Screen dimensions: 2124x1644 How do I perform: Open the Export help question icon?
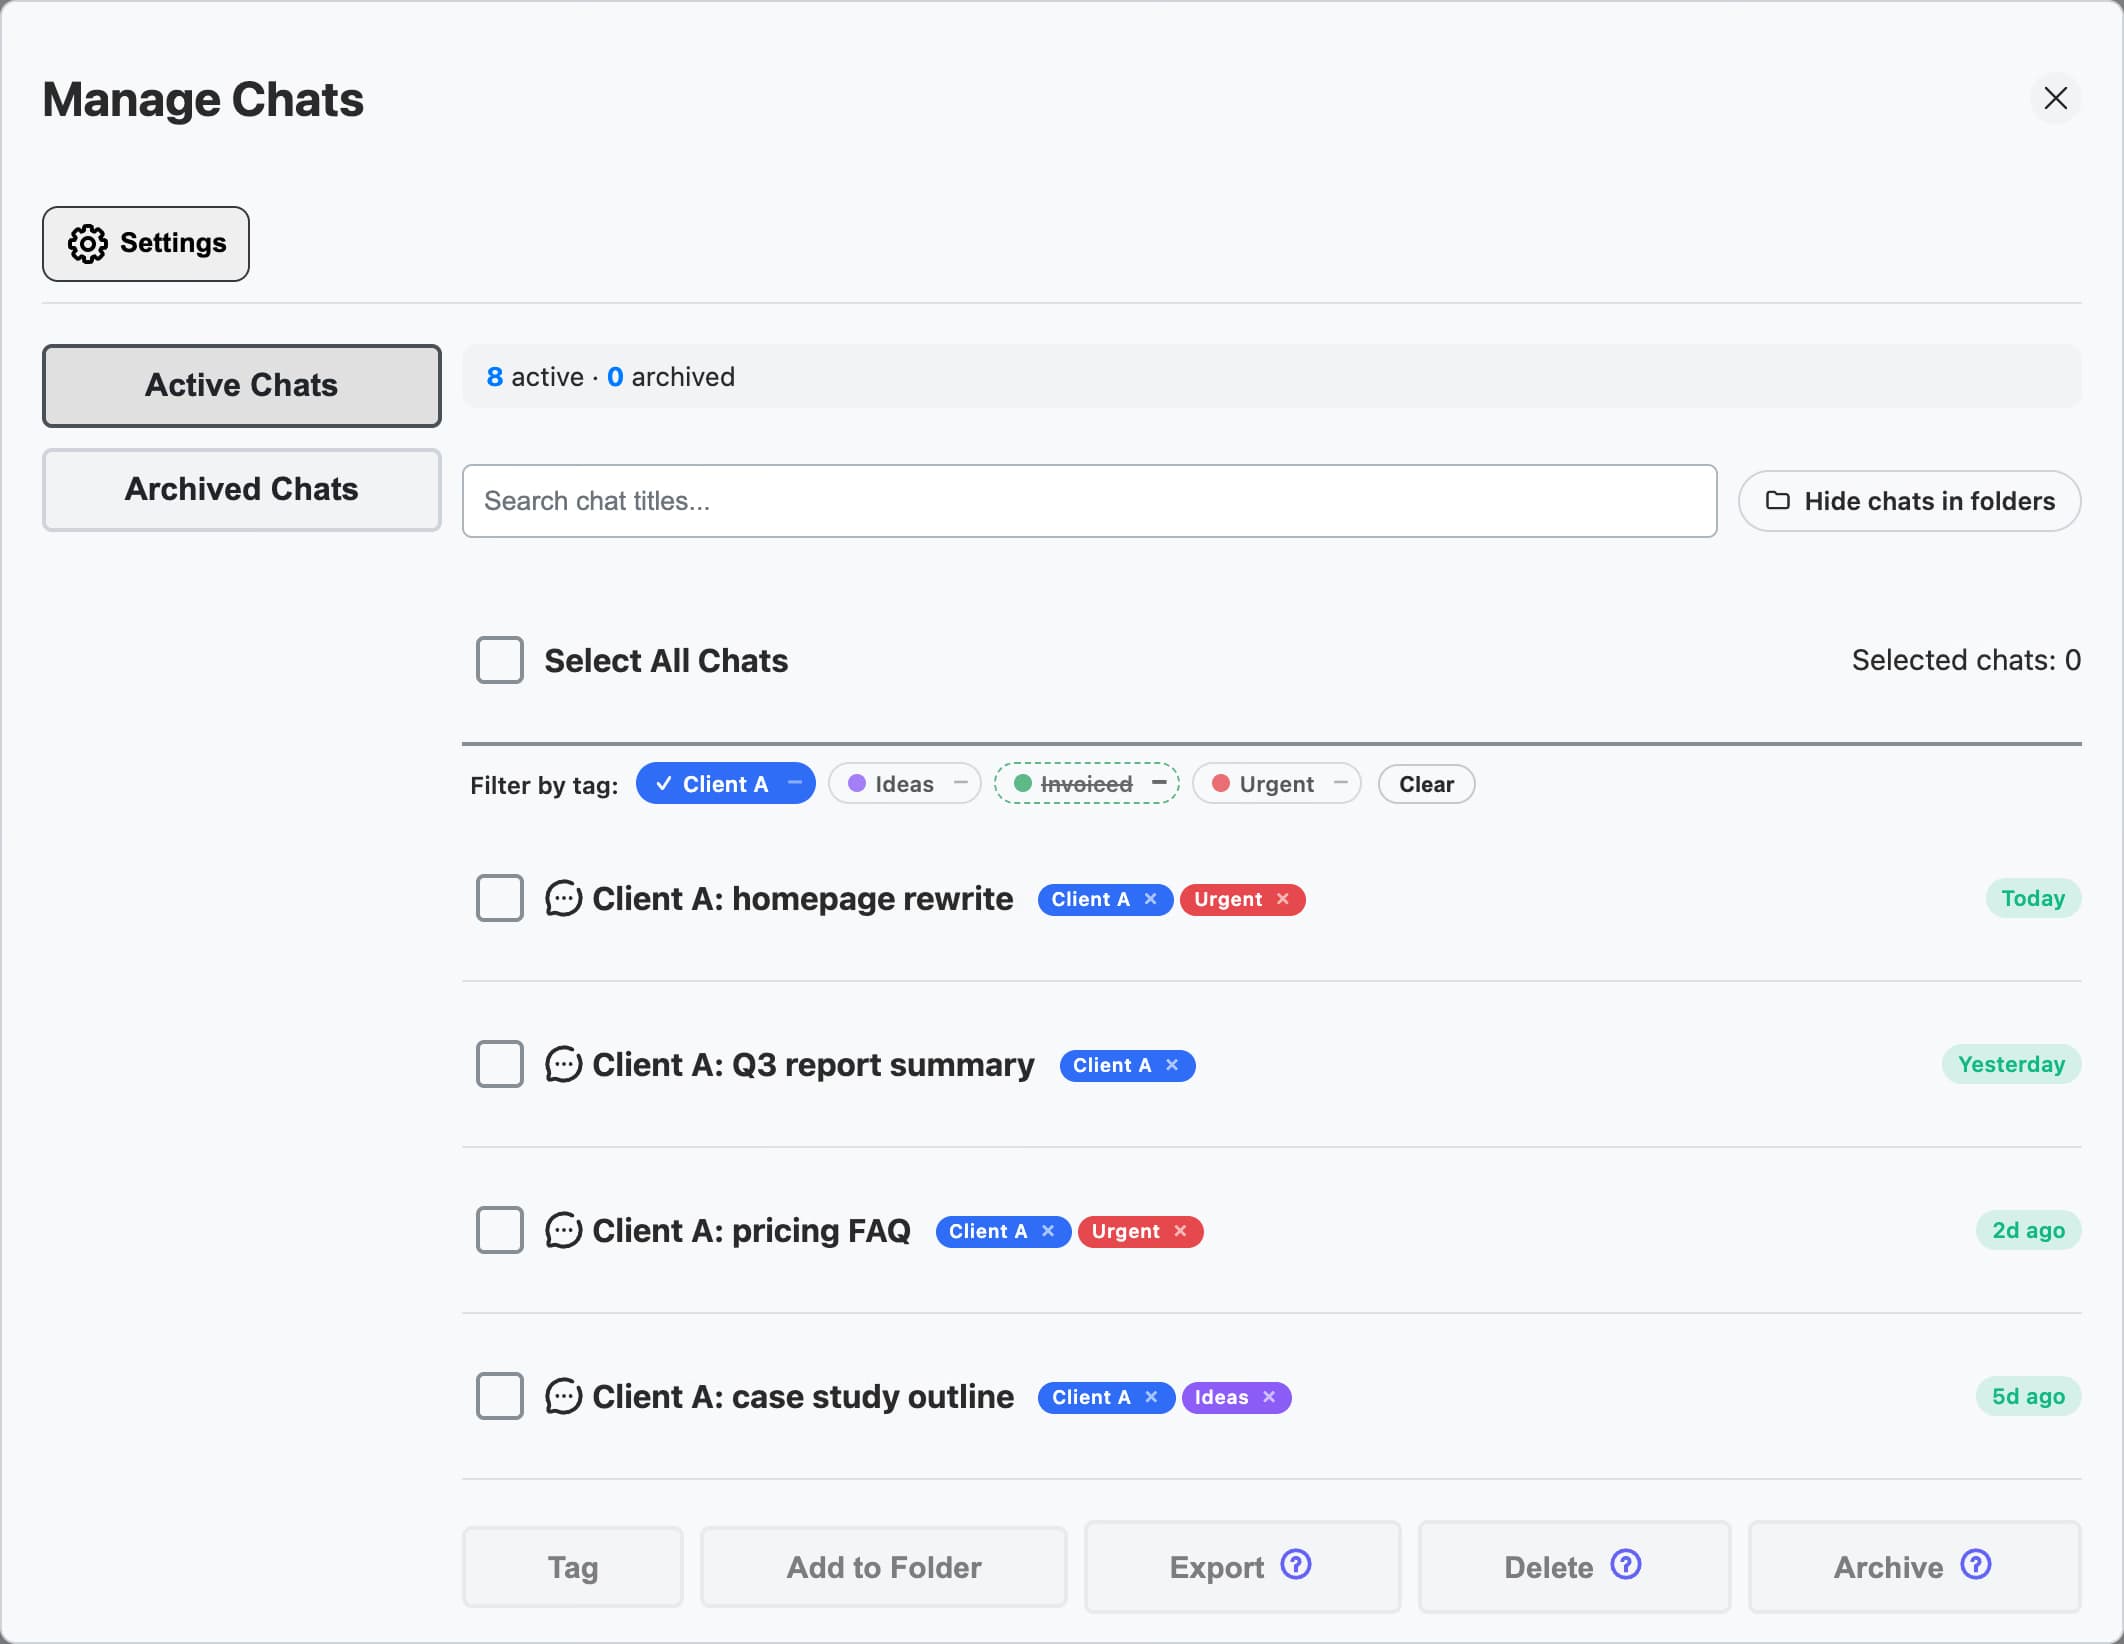coord(1296,1564)
